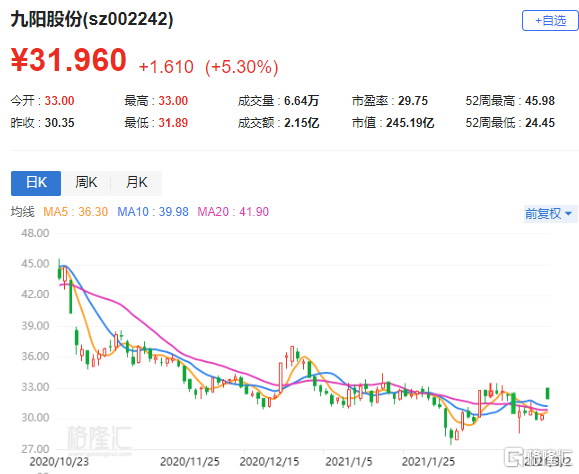Click the 52周最低 value 24.45
Image resolution: width=579 pixels, height=474 pixels.
point(540,123)
